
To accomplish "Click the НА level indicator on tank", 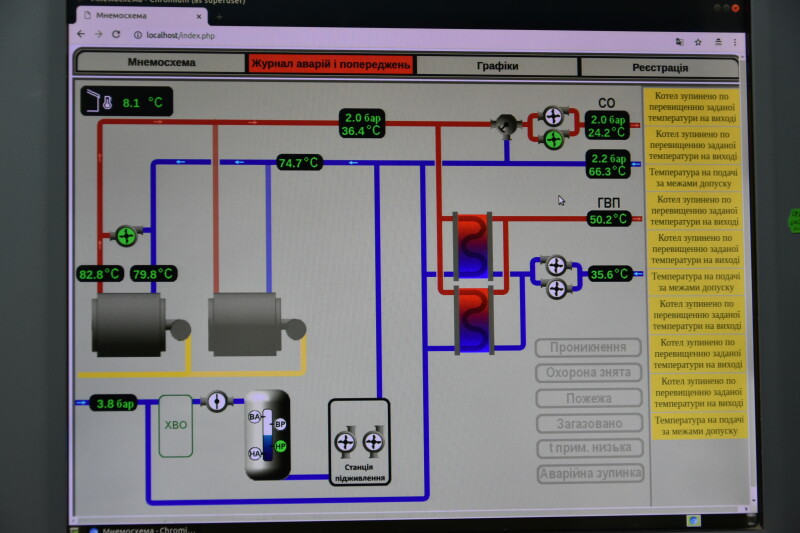I will point(255,453).
